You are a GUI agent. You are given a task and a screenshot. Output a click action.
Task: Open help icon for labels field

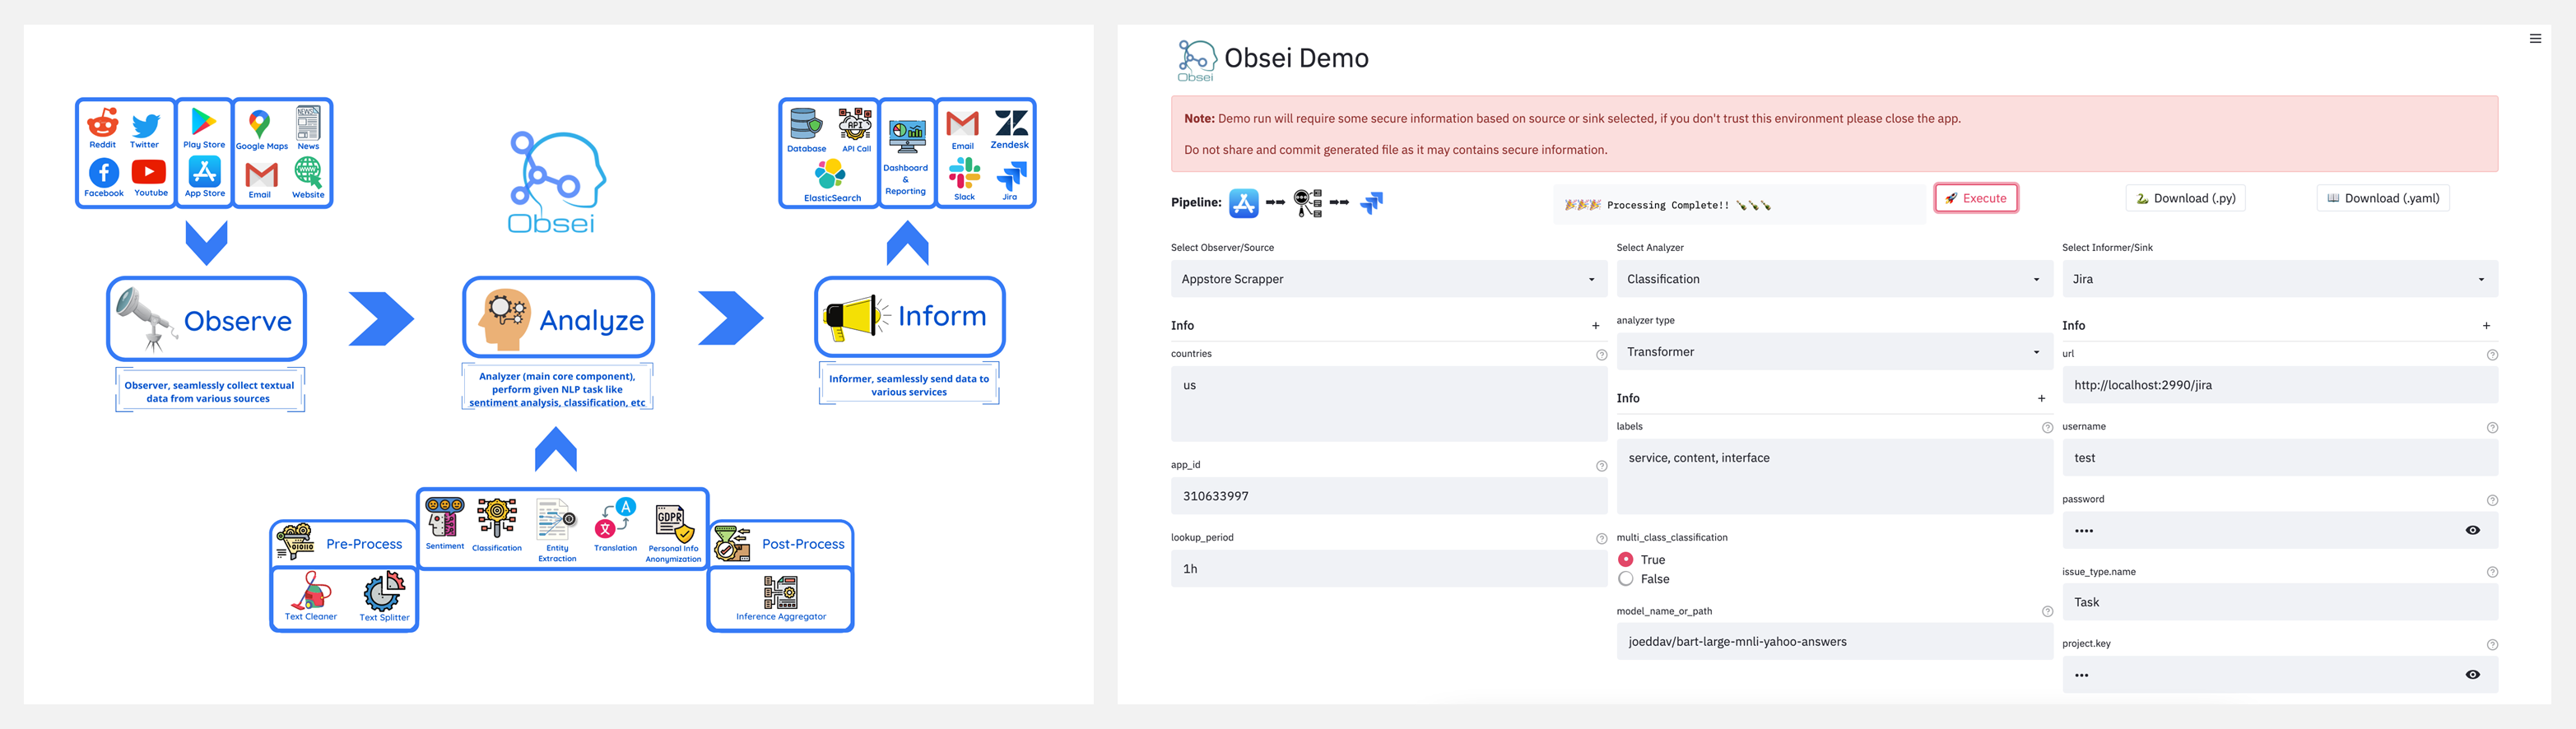(2047, 428)
